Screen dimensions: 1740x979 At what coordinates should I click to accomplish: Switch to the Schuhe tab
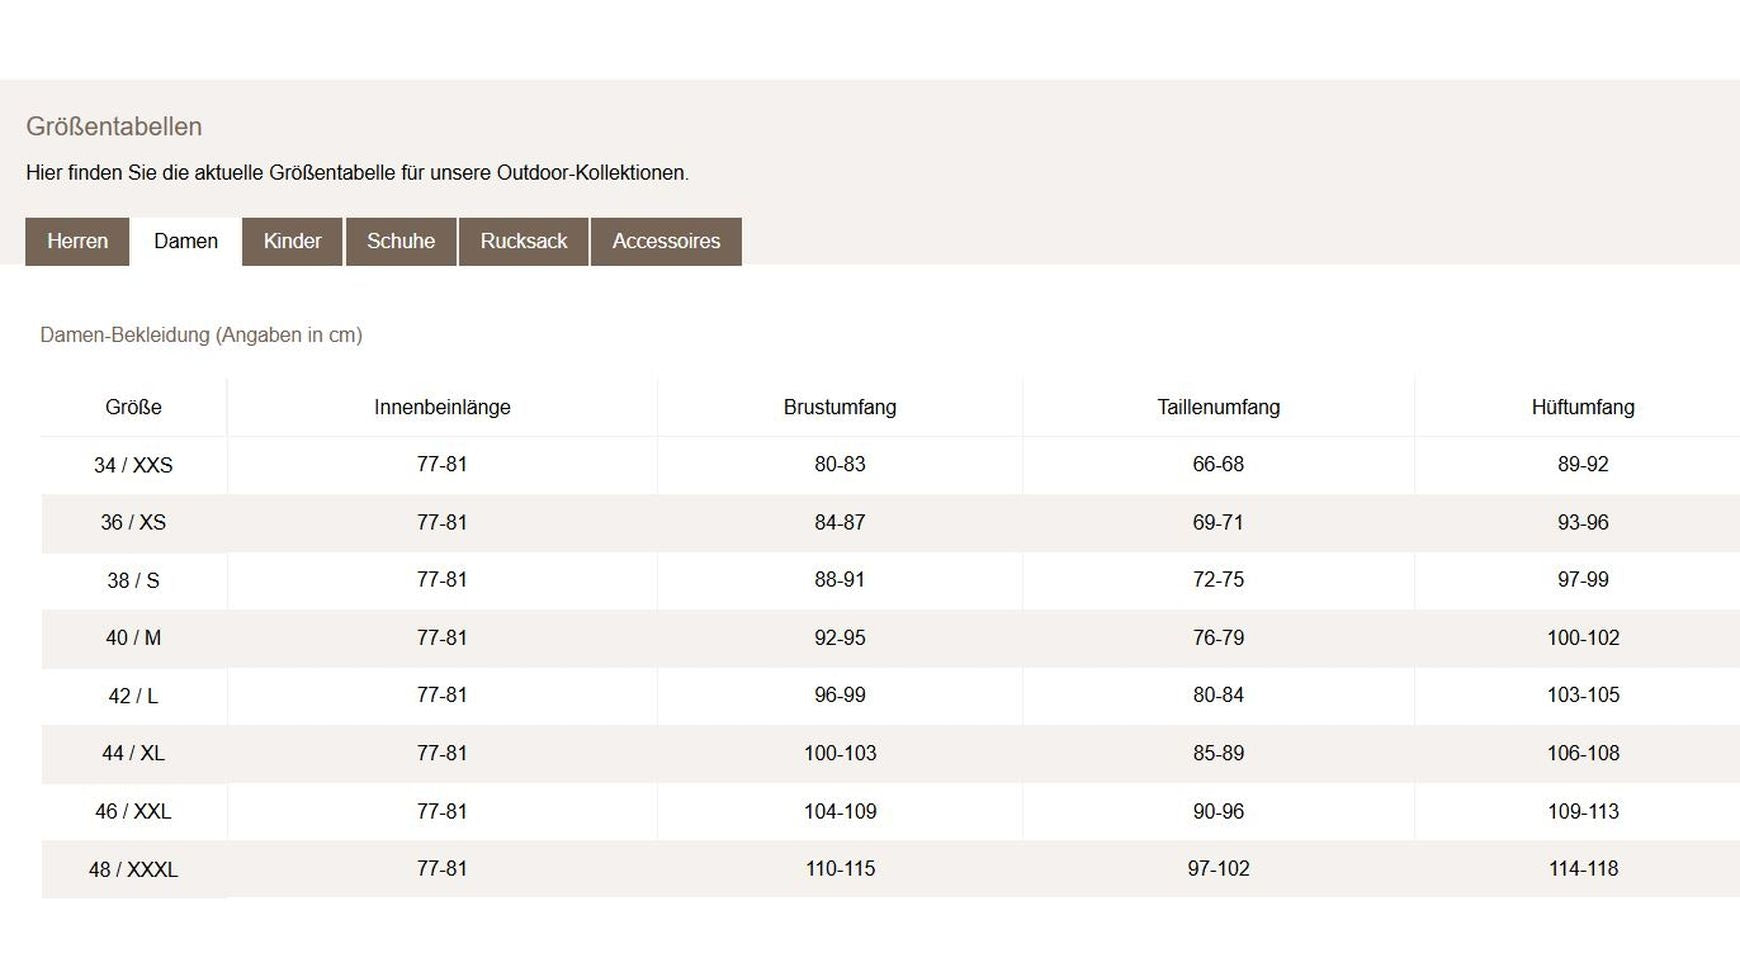tap(401, 241)
